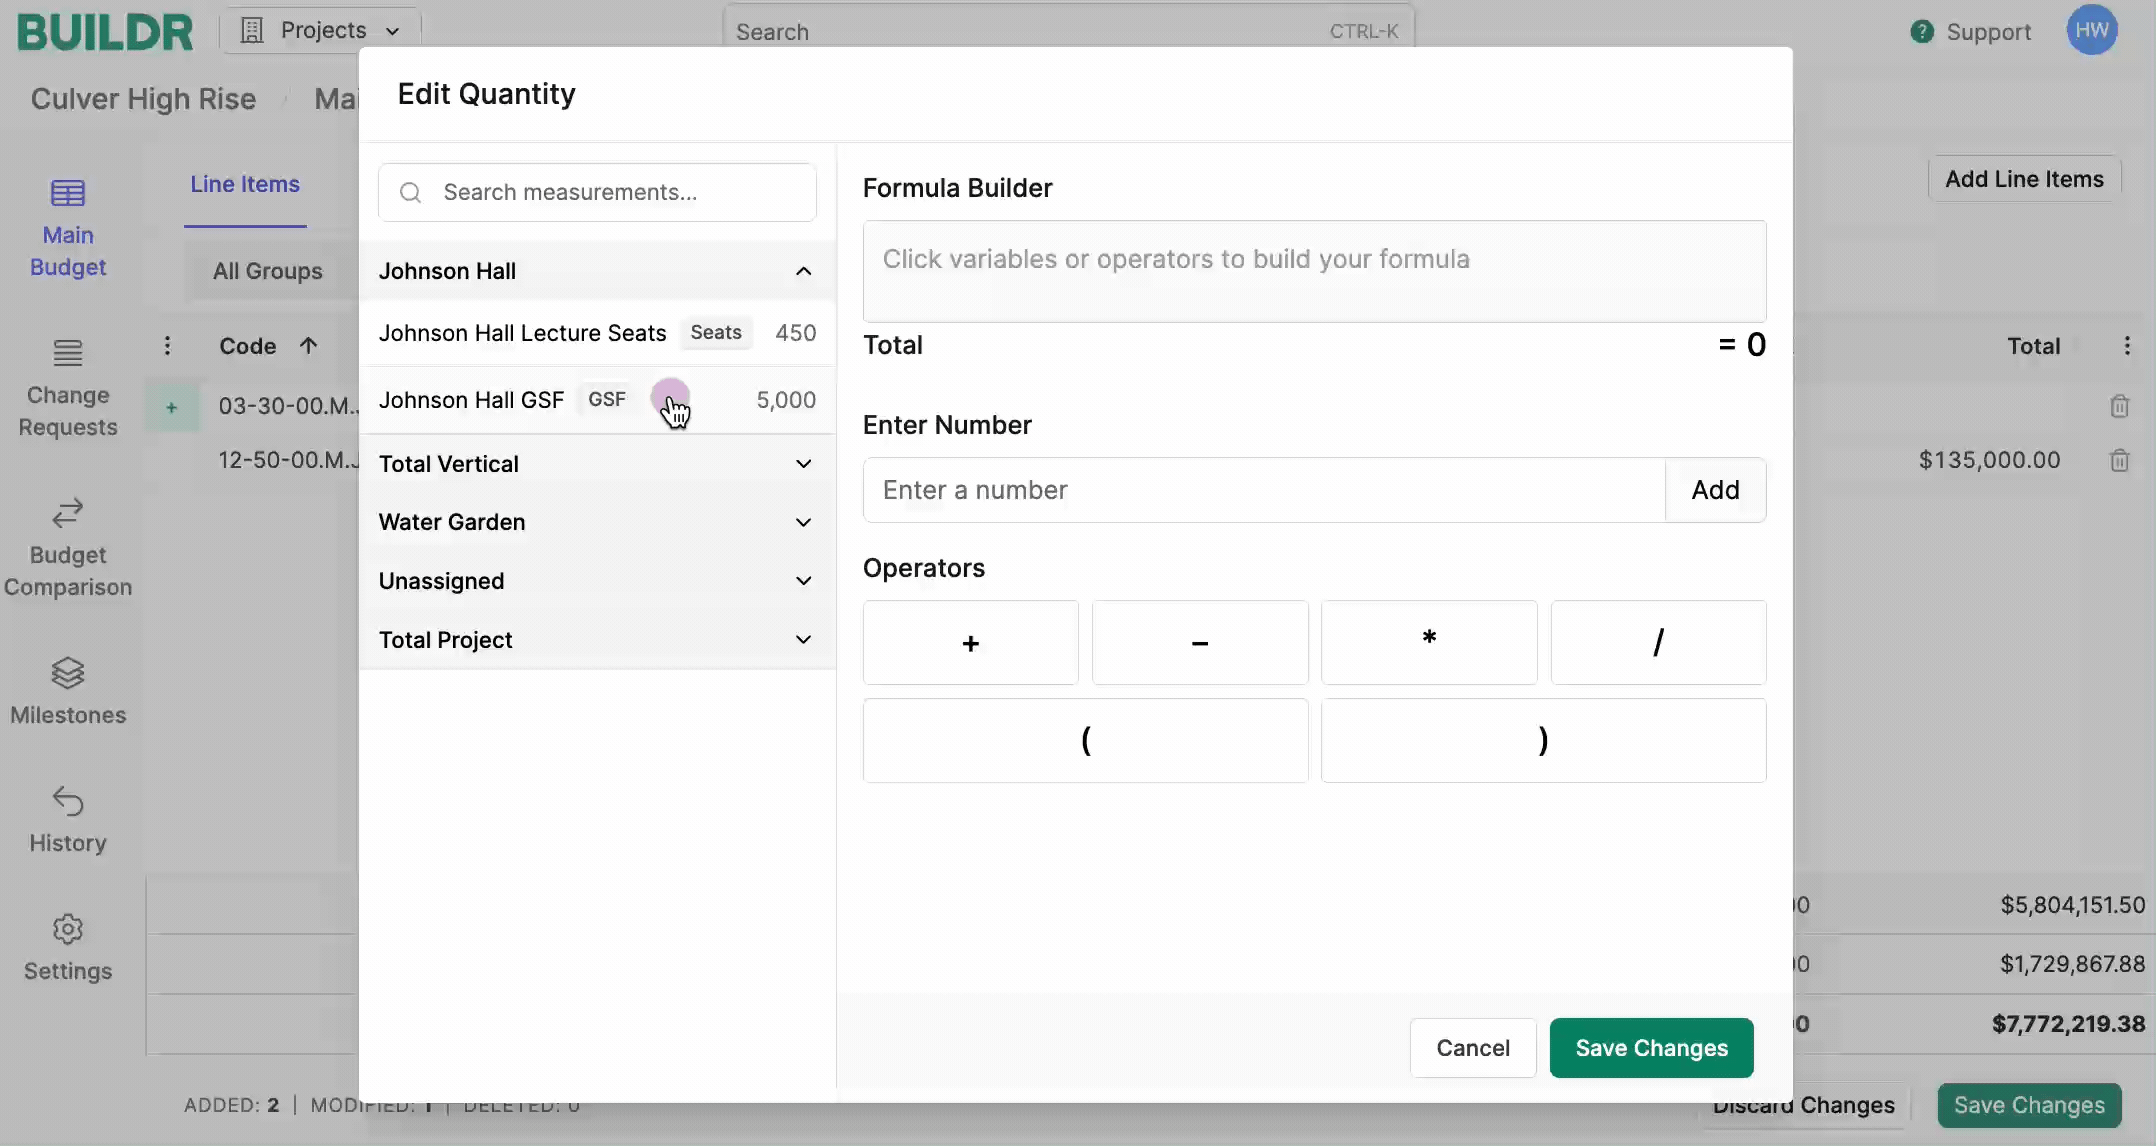Switch to the Line Items tab
Image resolution: width=2156 pixels, height=1146 pixels.
pyautogui.click(x=245, y=184)
